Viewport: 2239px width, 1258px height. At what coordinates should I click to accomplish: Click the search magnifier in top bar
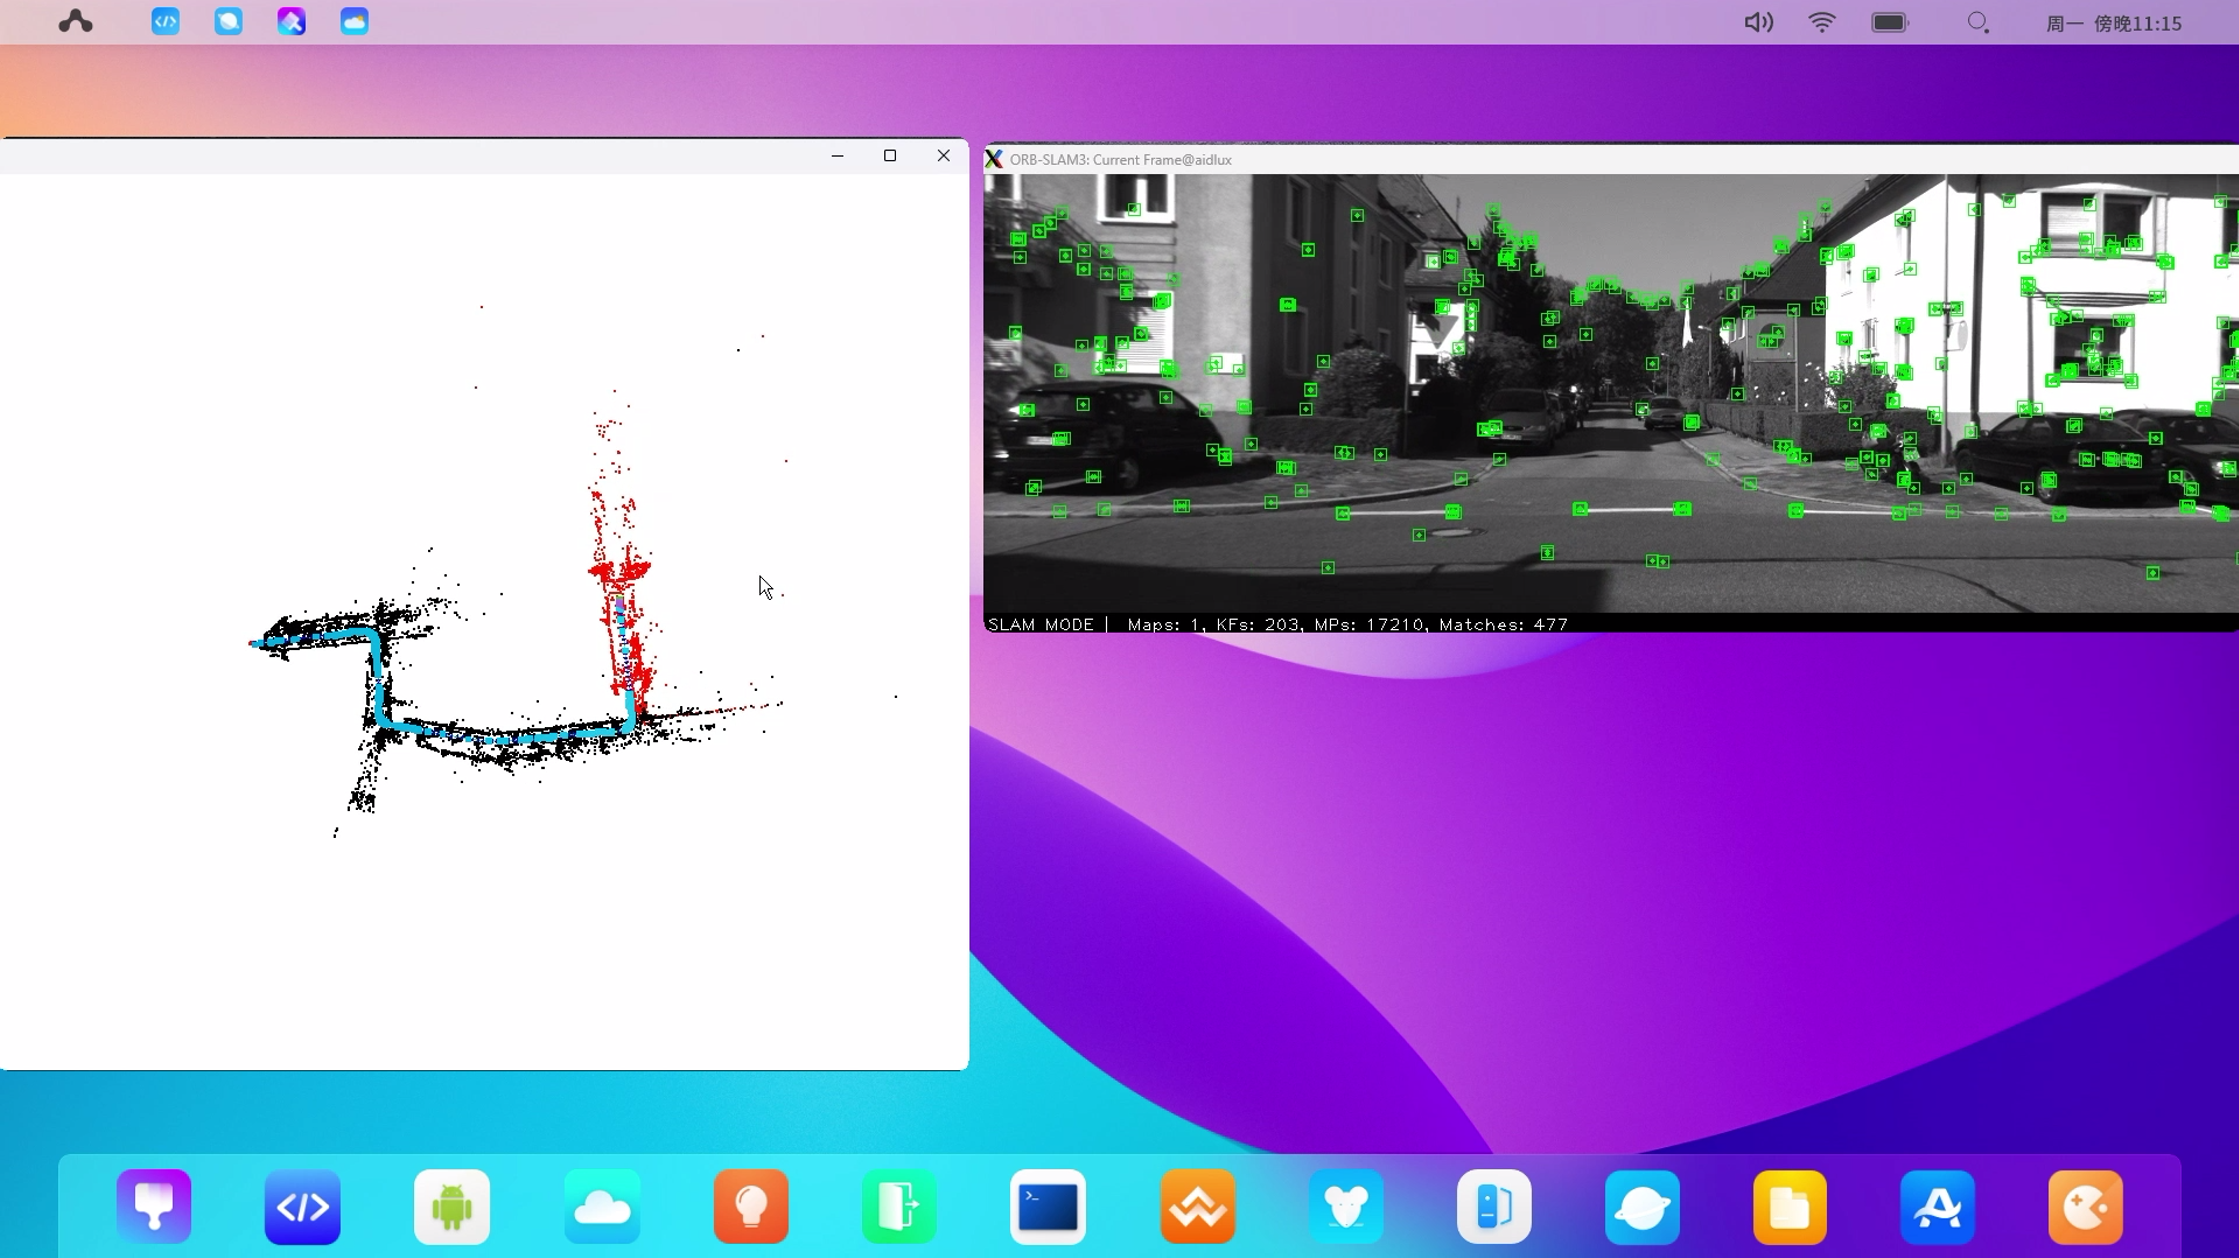click(1977, 22)
